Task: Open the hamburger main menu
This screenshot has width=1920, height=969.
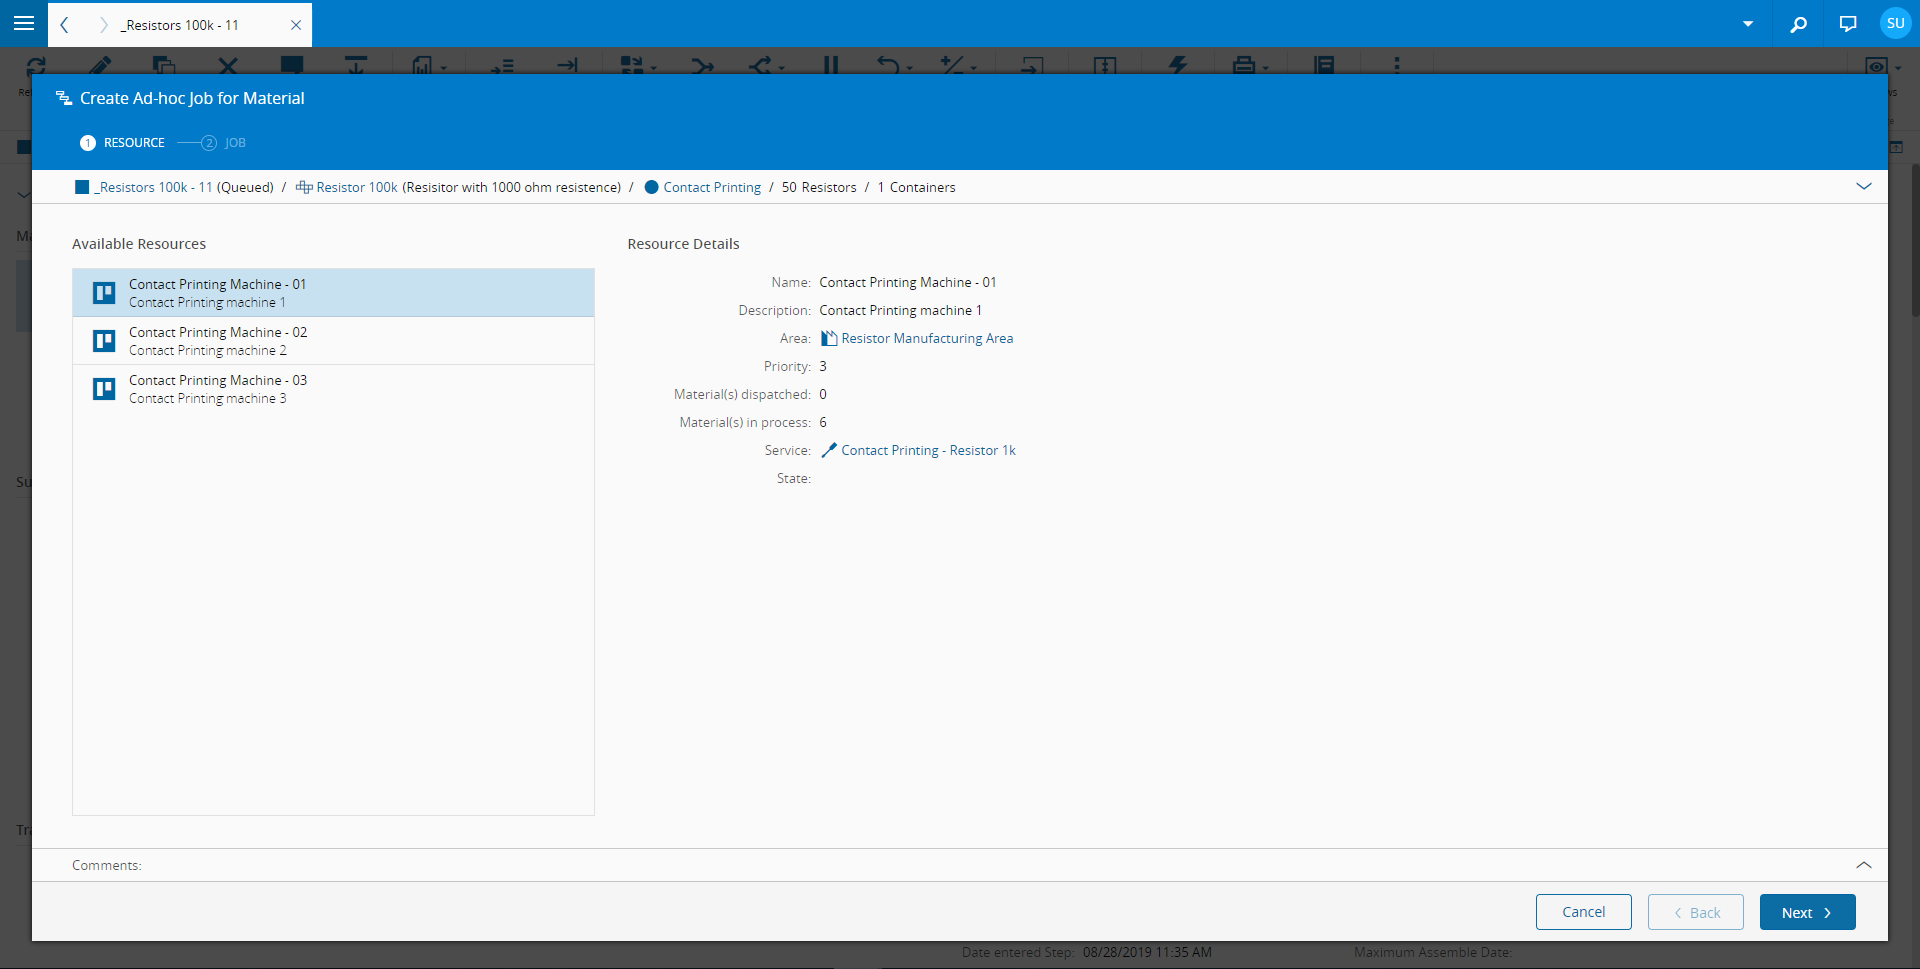Action: pos(24,23)
